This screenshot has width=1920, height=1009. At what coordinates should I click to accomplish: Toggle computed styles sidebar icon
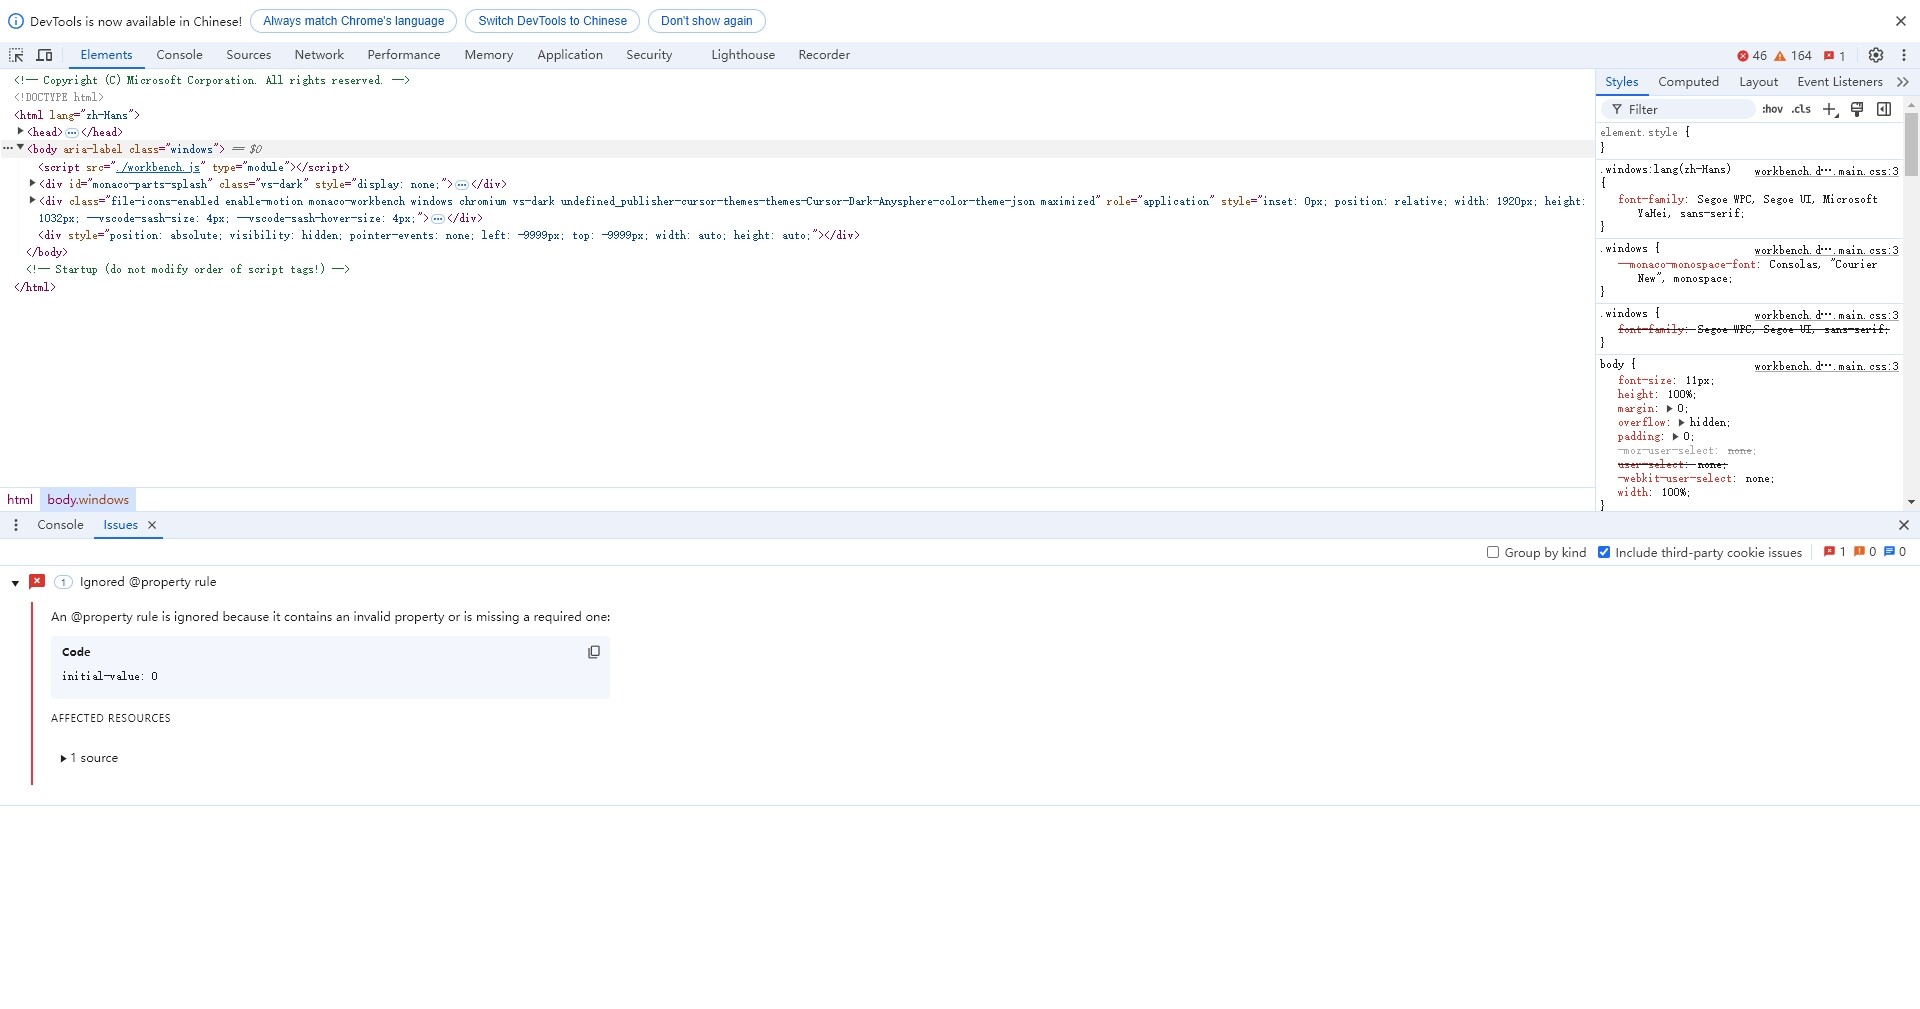(1884, 109)
